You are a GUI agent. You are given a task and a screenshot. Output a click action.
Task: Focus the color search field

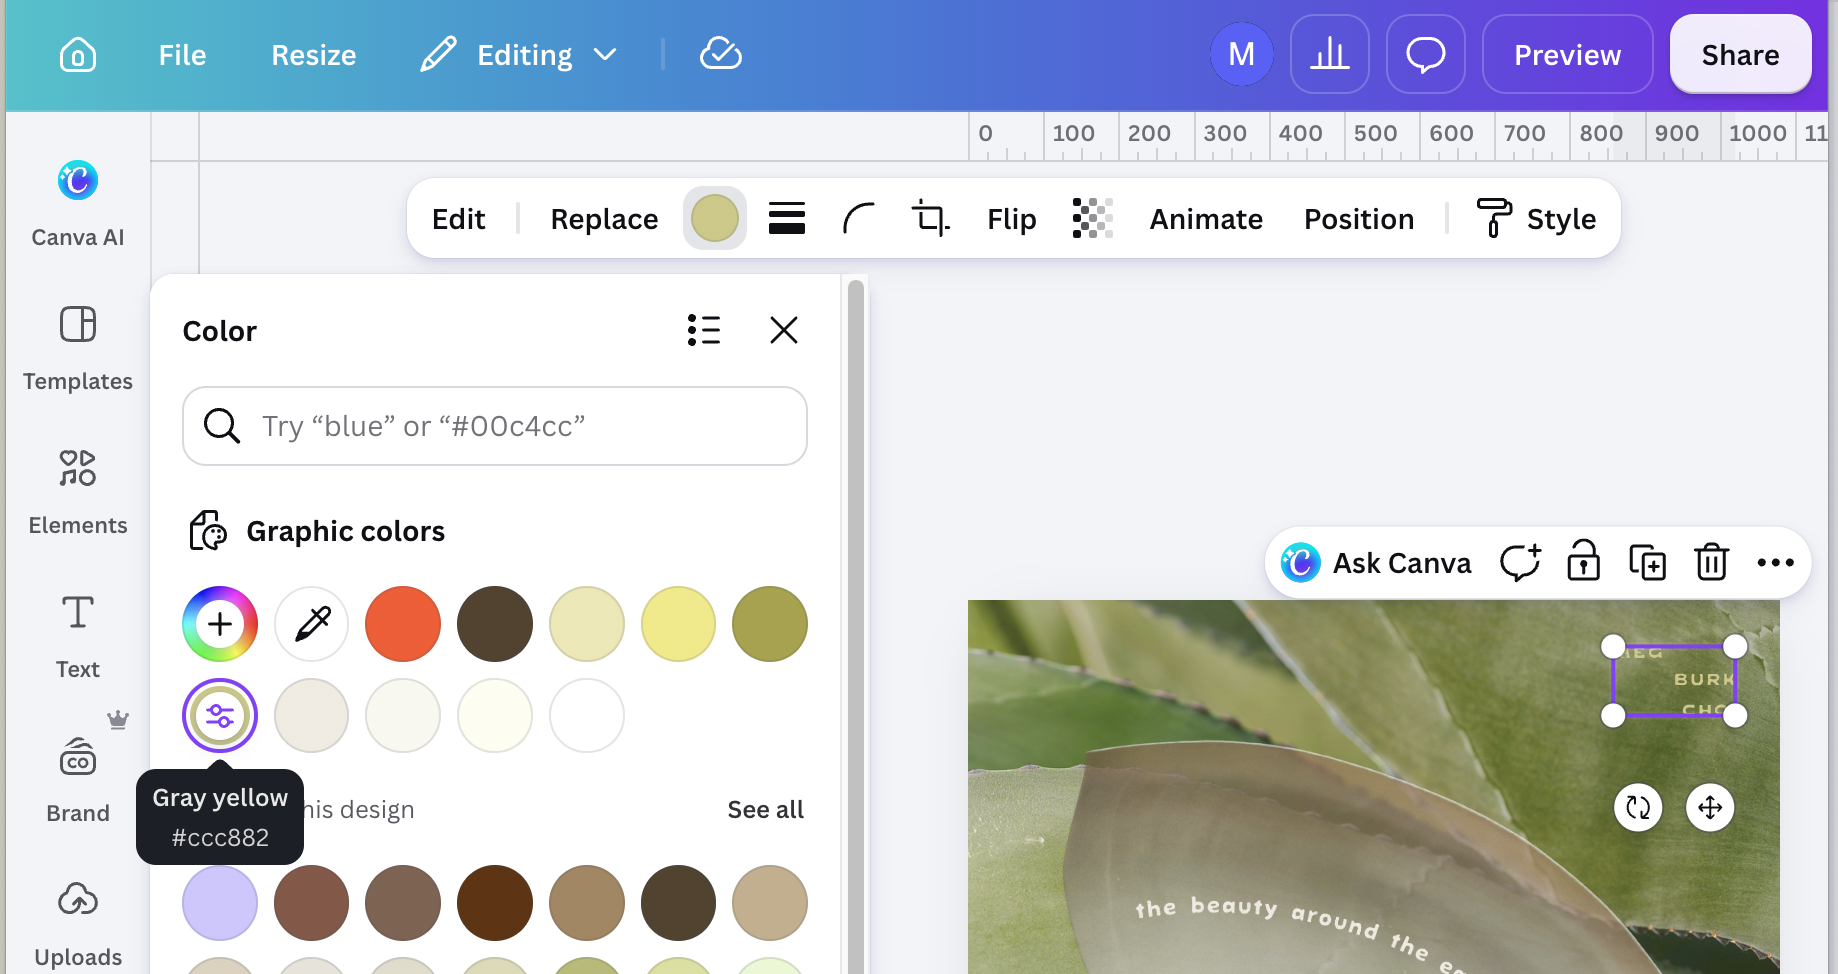[x=495, y=426]
